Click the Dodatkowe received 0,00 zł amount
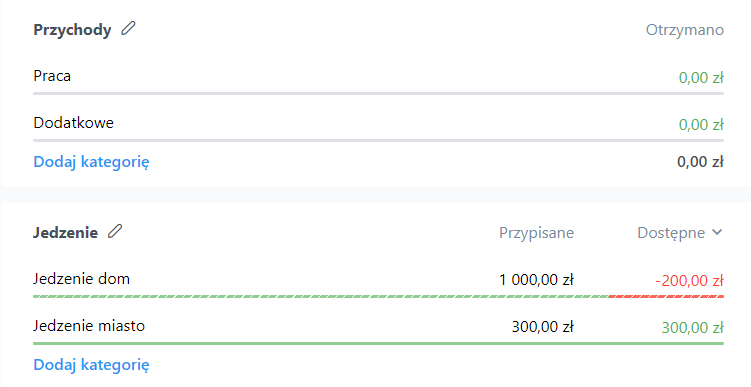 tap(701, 125)
